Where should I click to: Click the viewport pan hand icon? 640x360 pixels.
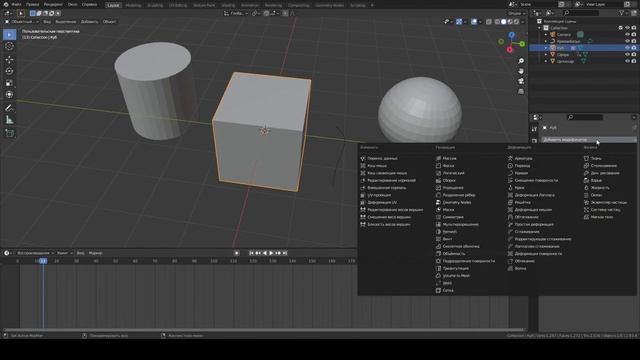(521, 71)
